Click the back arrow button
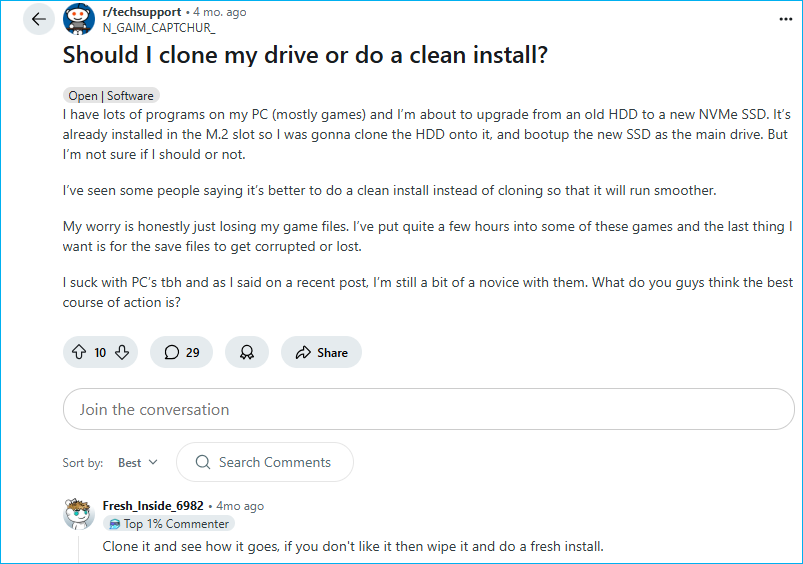Viewport: 803px width, 564px height. click(38, 19)
